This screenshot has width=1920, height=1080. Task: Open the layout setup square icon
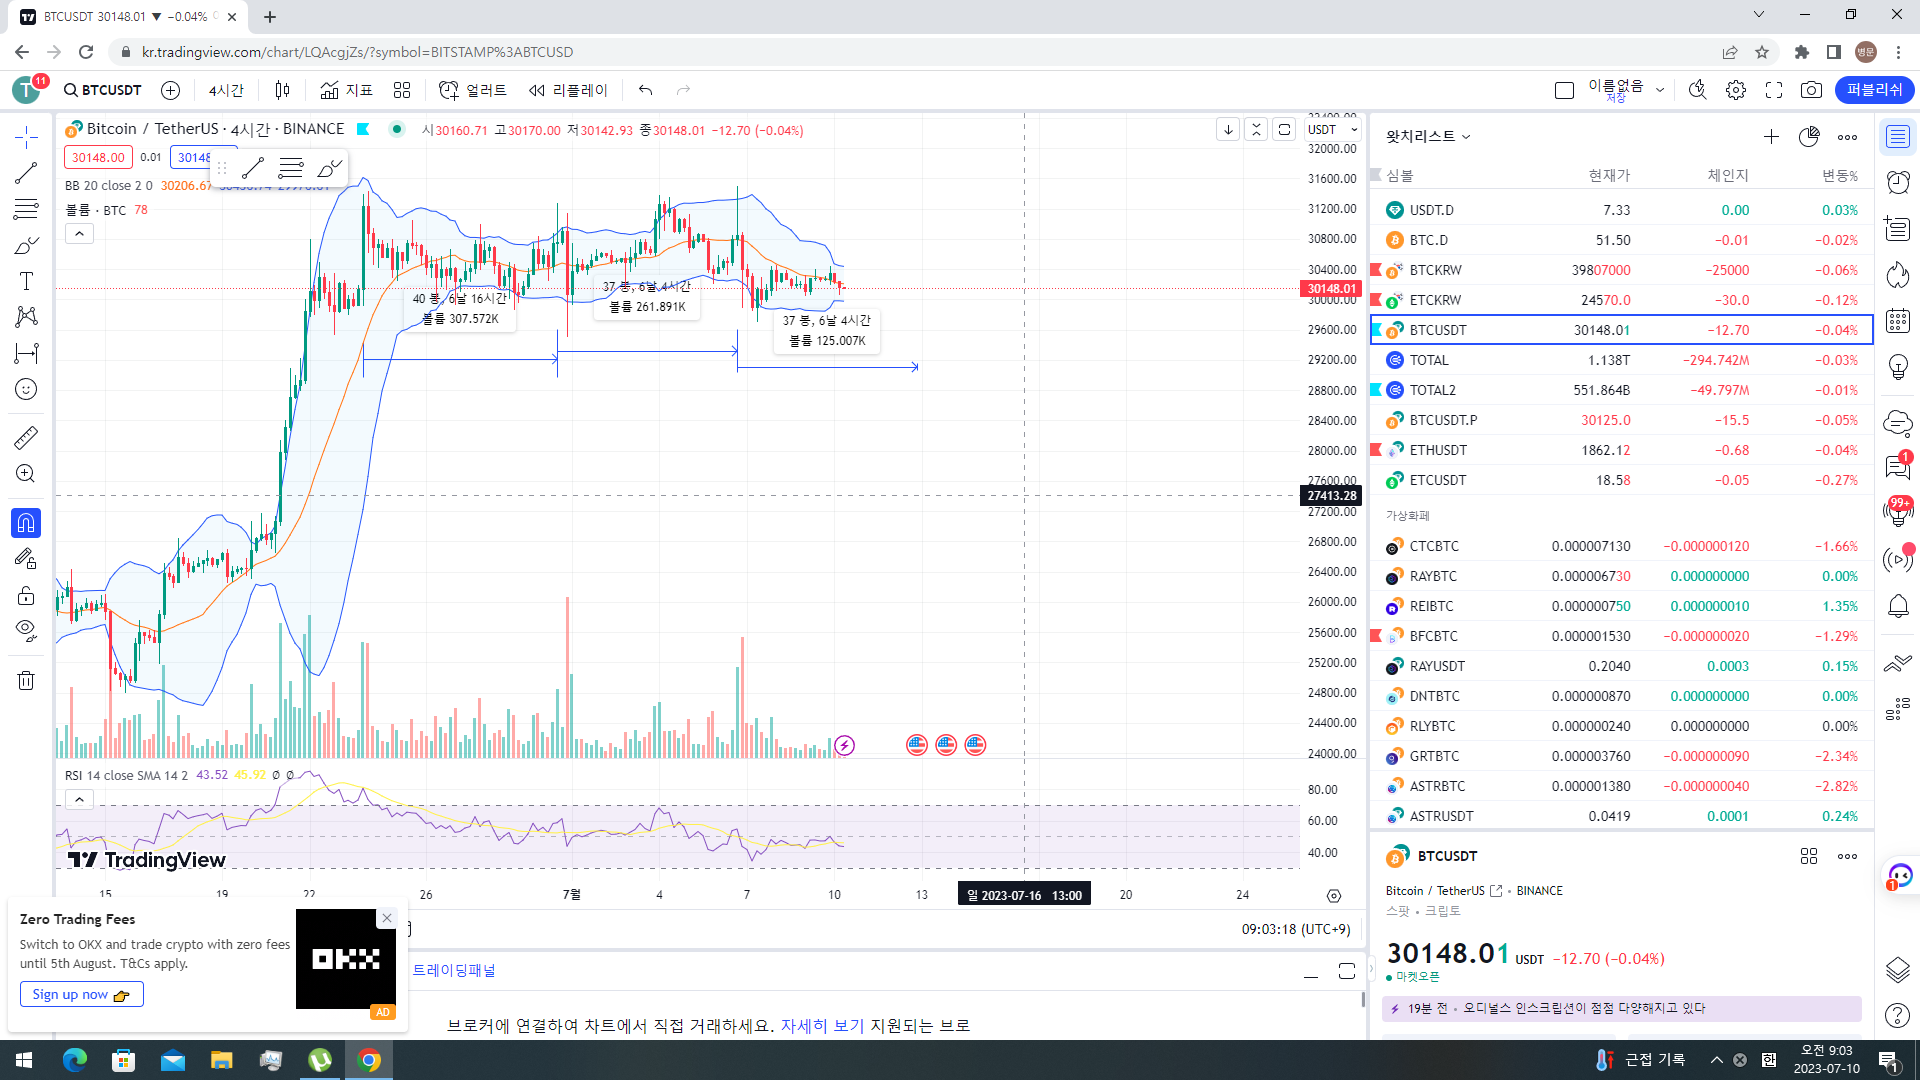pos(1564,90)
